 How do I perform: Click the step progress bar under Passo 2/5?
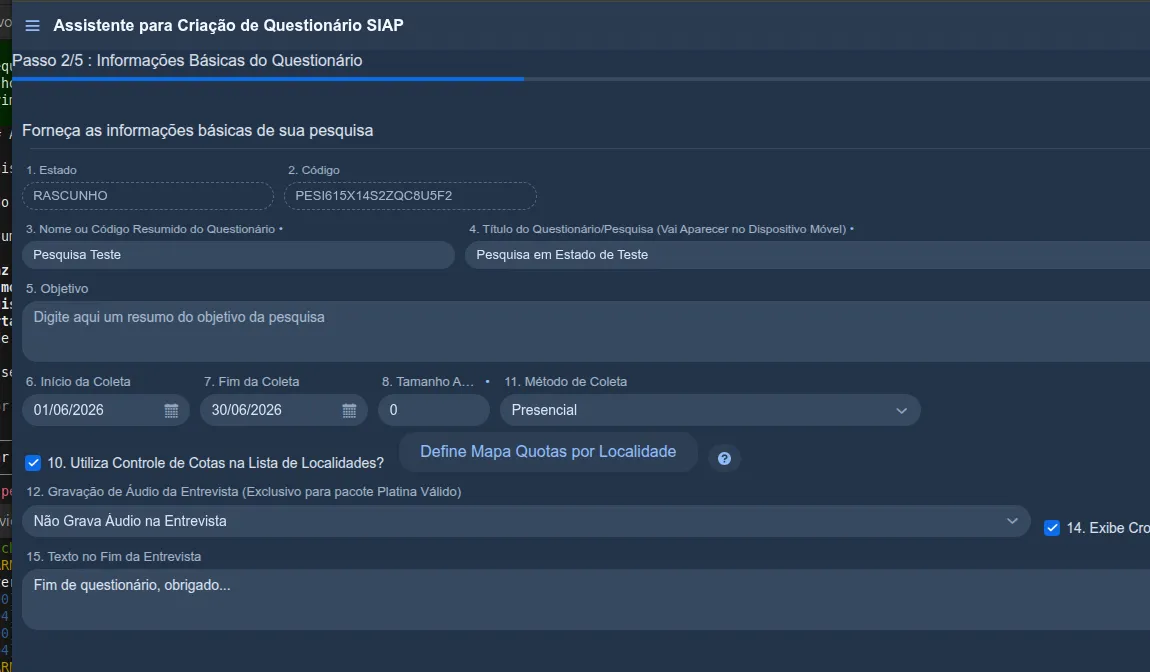pos(581,78)
